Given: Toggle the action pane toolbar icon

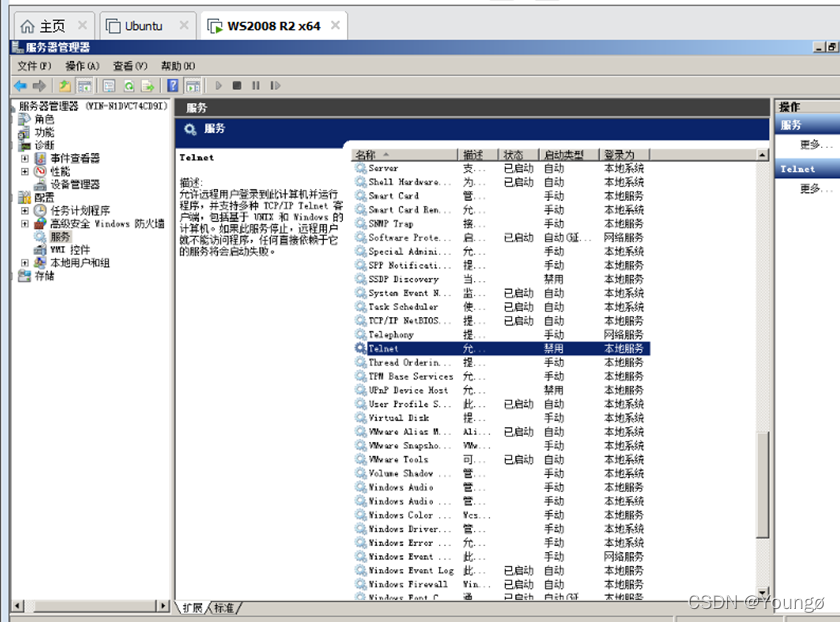Looking at the screenshot, I should [193, 86].
